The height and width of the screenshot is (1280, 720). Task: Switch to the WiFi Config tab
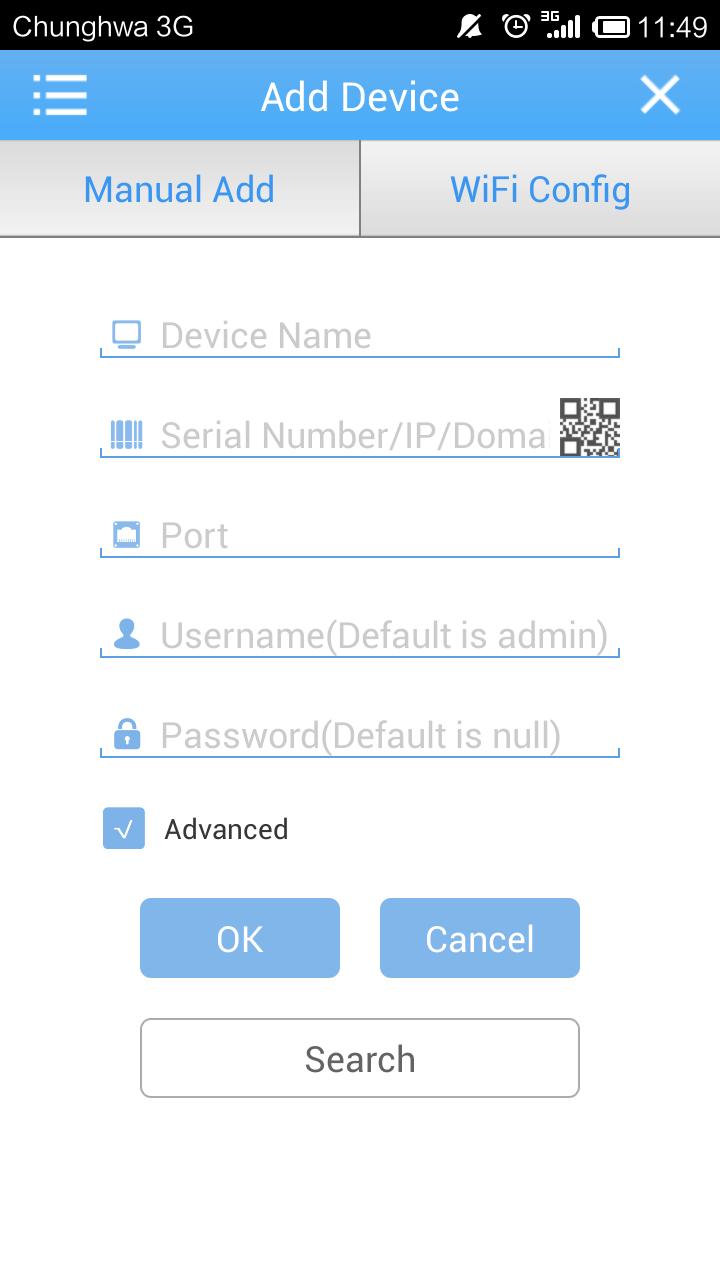tap(540, 189)
